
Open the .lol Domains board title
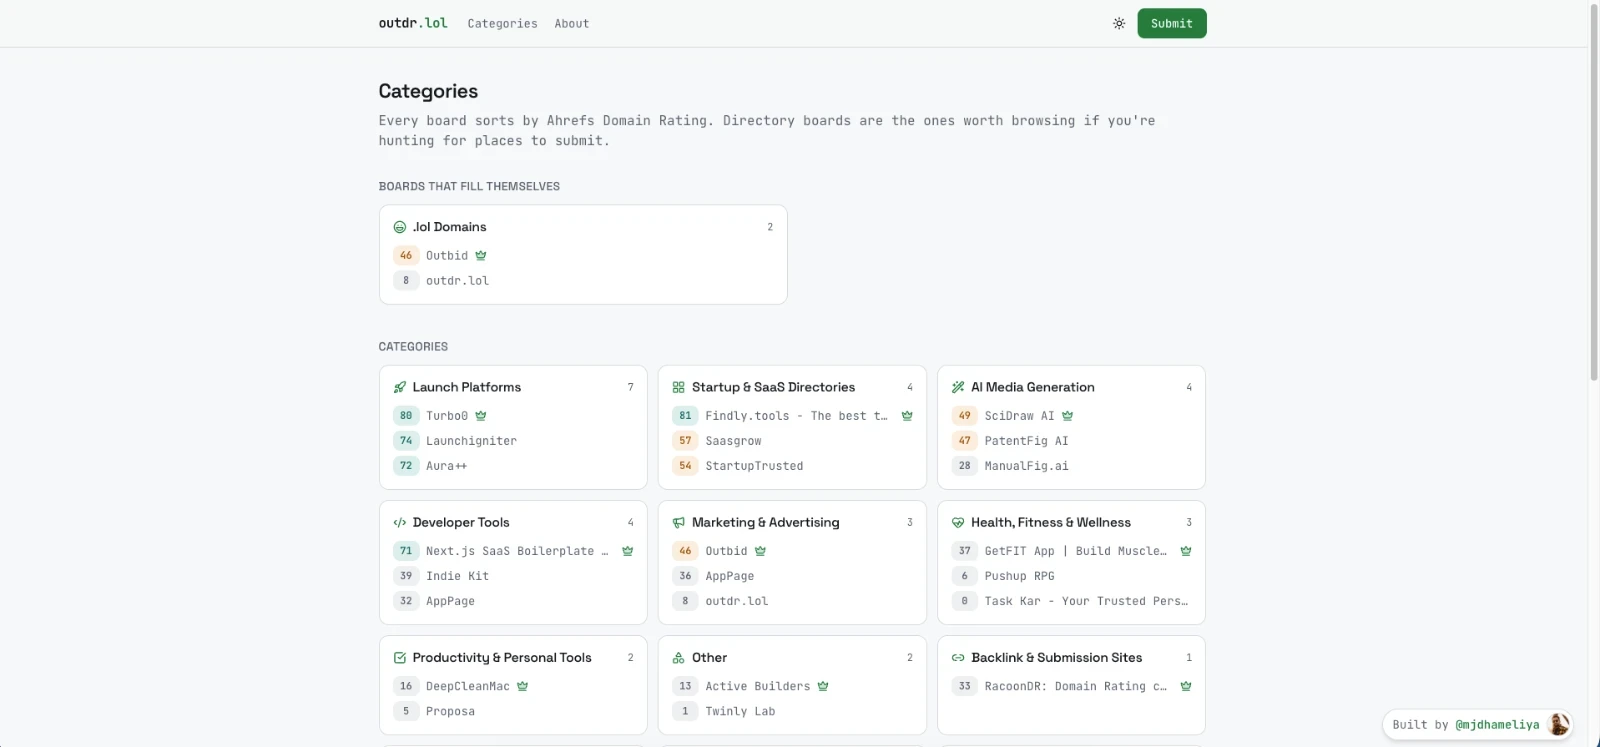450,227
